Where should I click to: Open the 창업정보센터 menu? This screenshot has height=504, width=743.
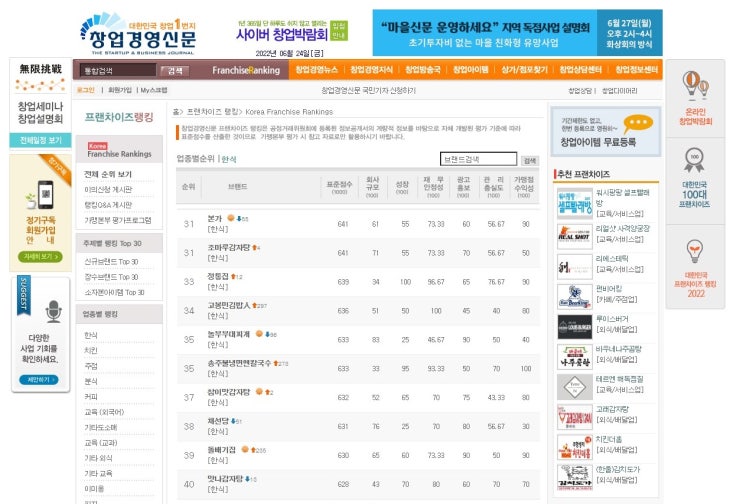(x=636, y=70)
